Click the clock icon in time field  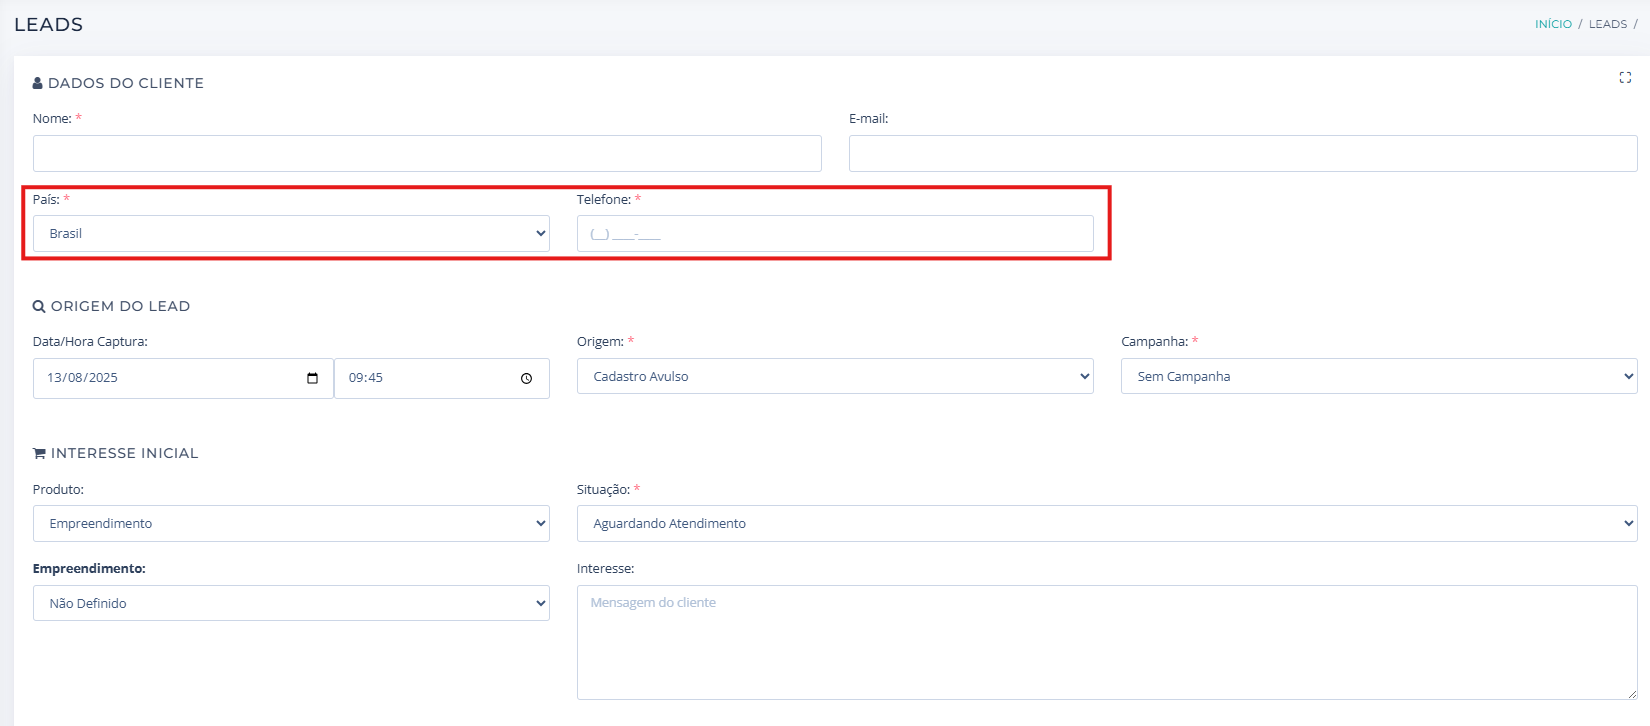pyautogui.click(x=526, y=378)
